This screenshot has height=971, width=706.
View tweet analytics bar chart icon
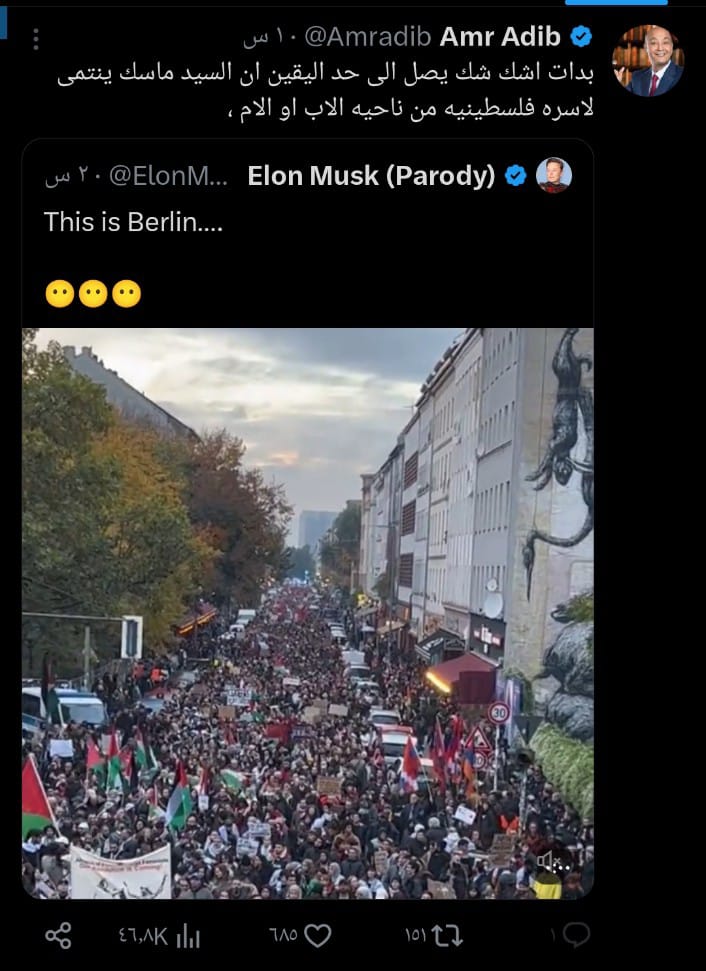[188, 936]
